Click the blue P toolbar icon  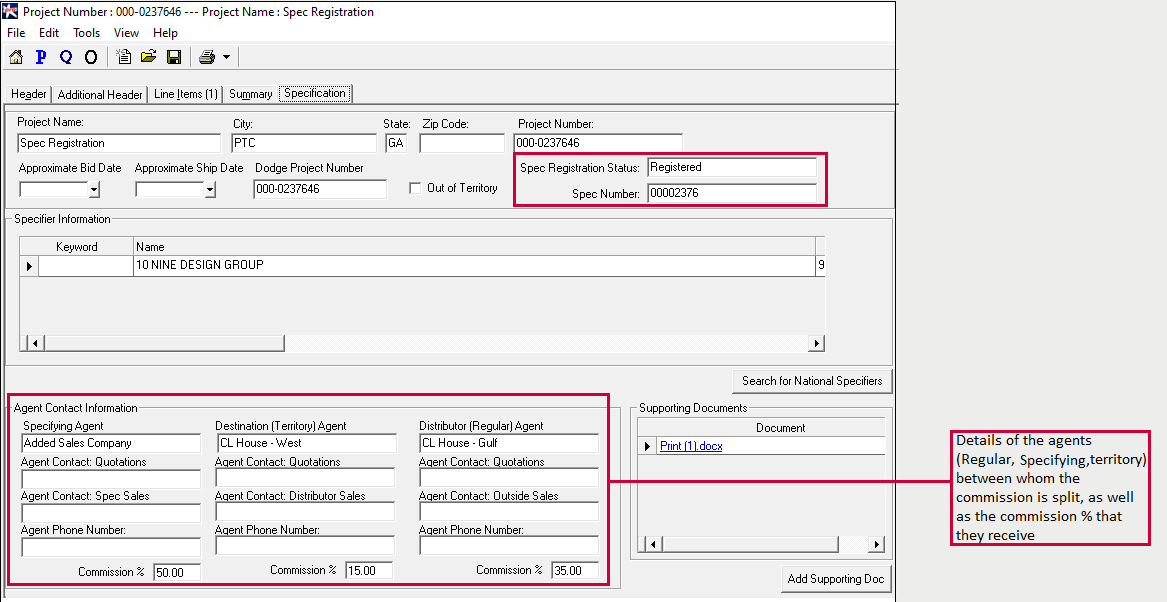pyautogui.click(x=41, y=57)
